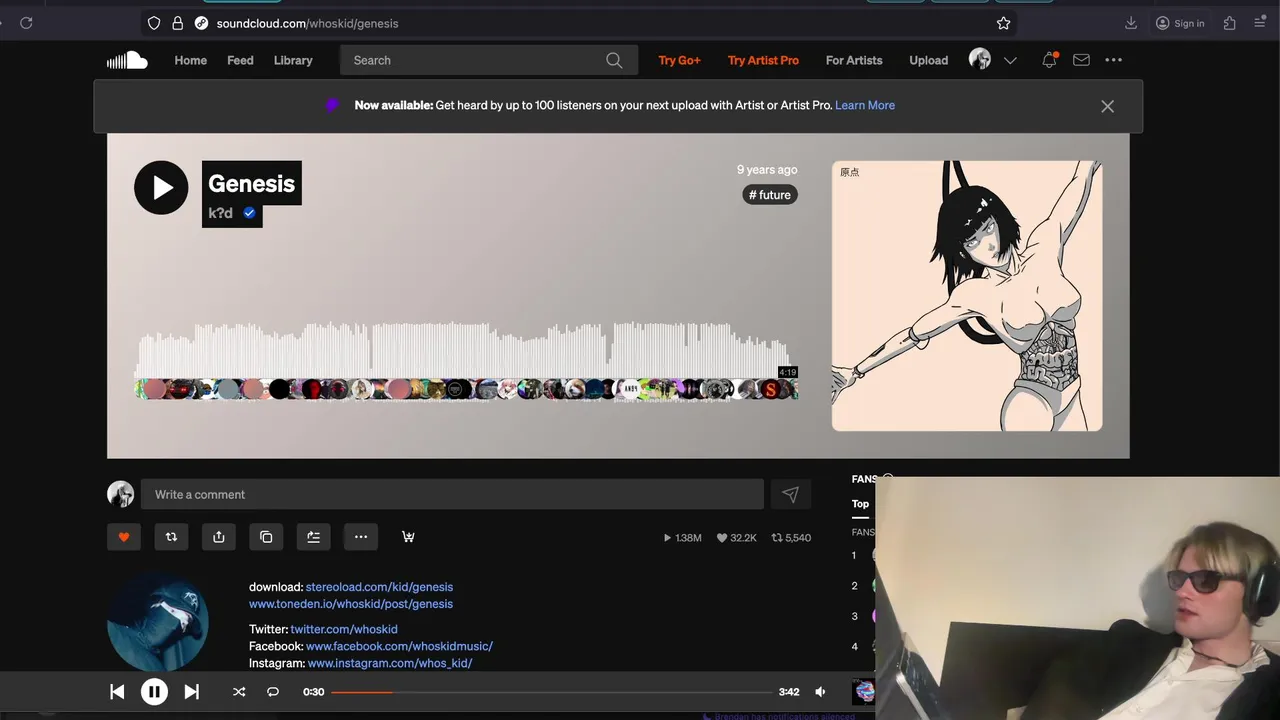Click the search magnifier icon
Image resolution: width=1280 pixels, height=720 pixels.
click(614, 60)
